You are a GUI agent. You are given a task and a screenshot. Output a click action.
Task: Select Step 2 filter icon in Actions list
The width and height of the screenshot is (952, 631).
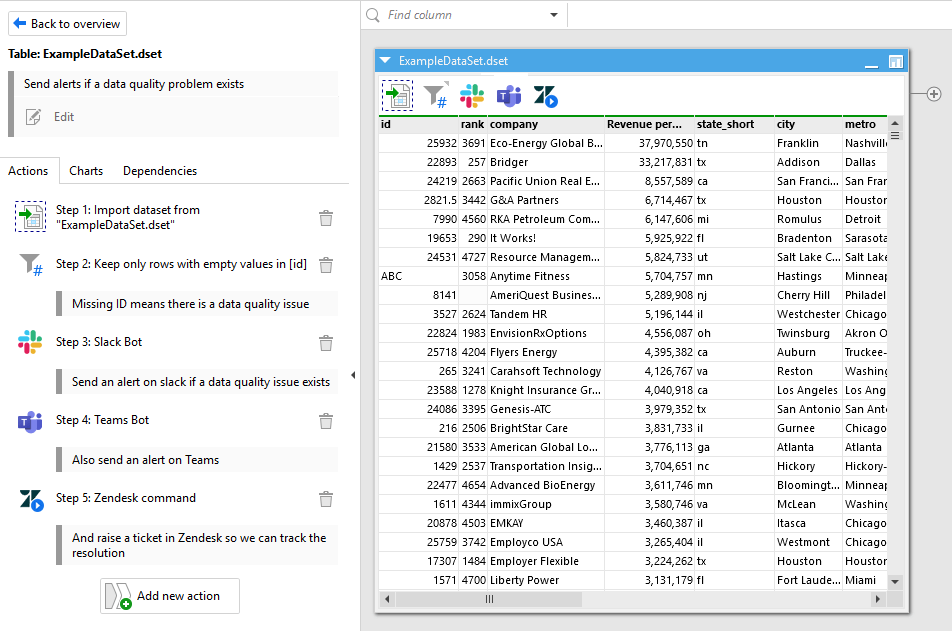click(x=30, y=265)
